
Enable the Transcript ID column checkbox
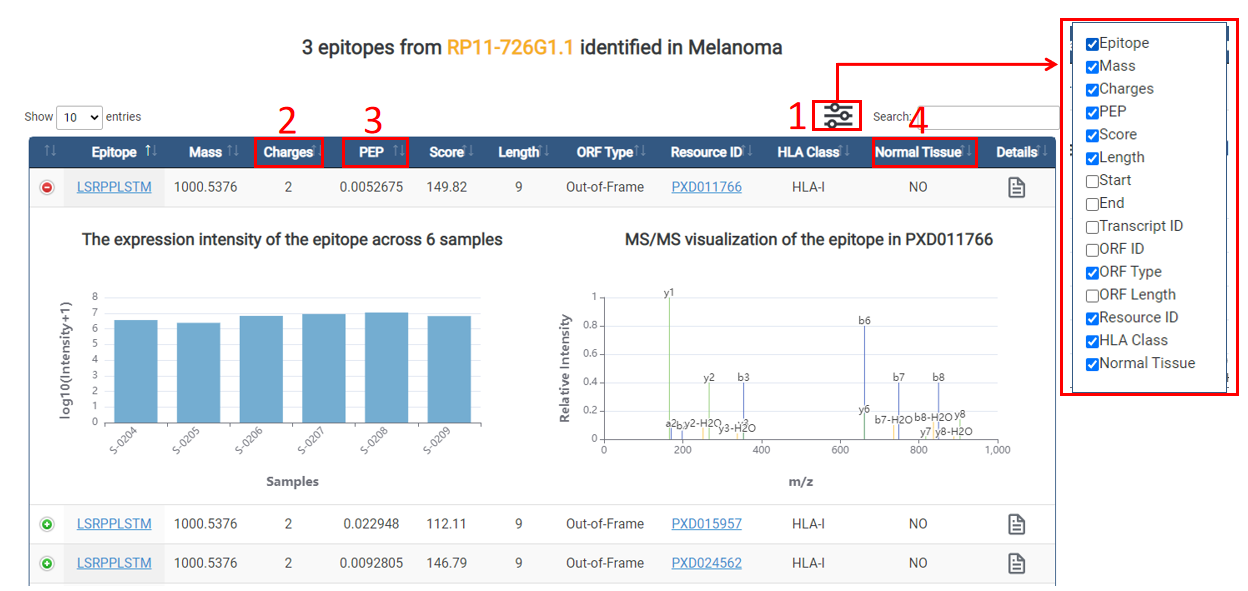[x=1092, y=227]
